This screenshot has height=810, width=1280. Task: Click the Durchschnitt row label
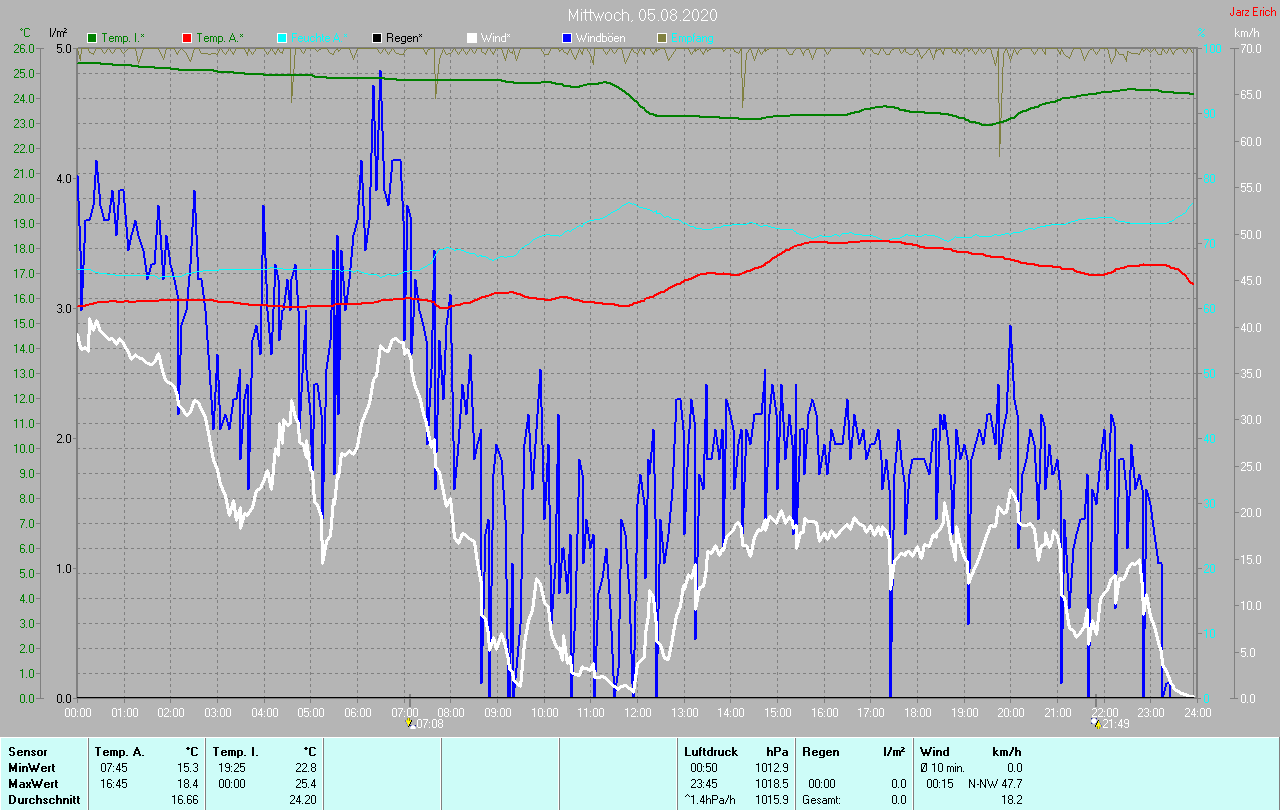click(x=44, y=800)
